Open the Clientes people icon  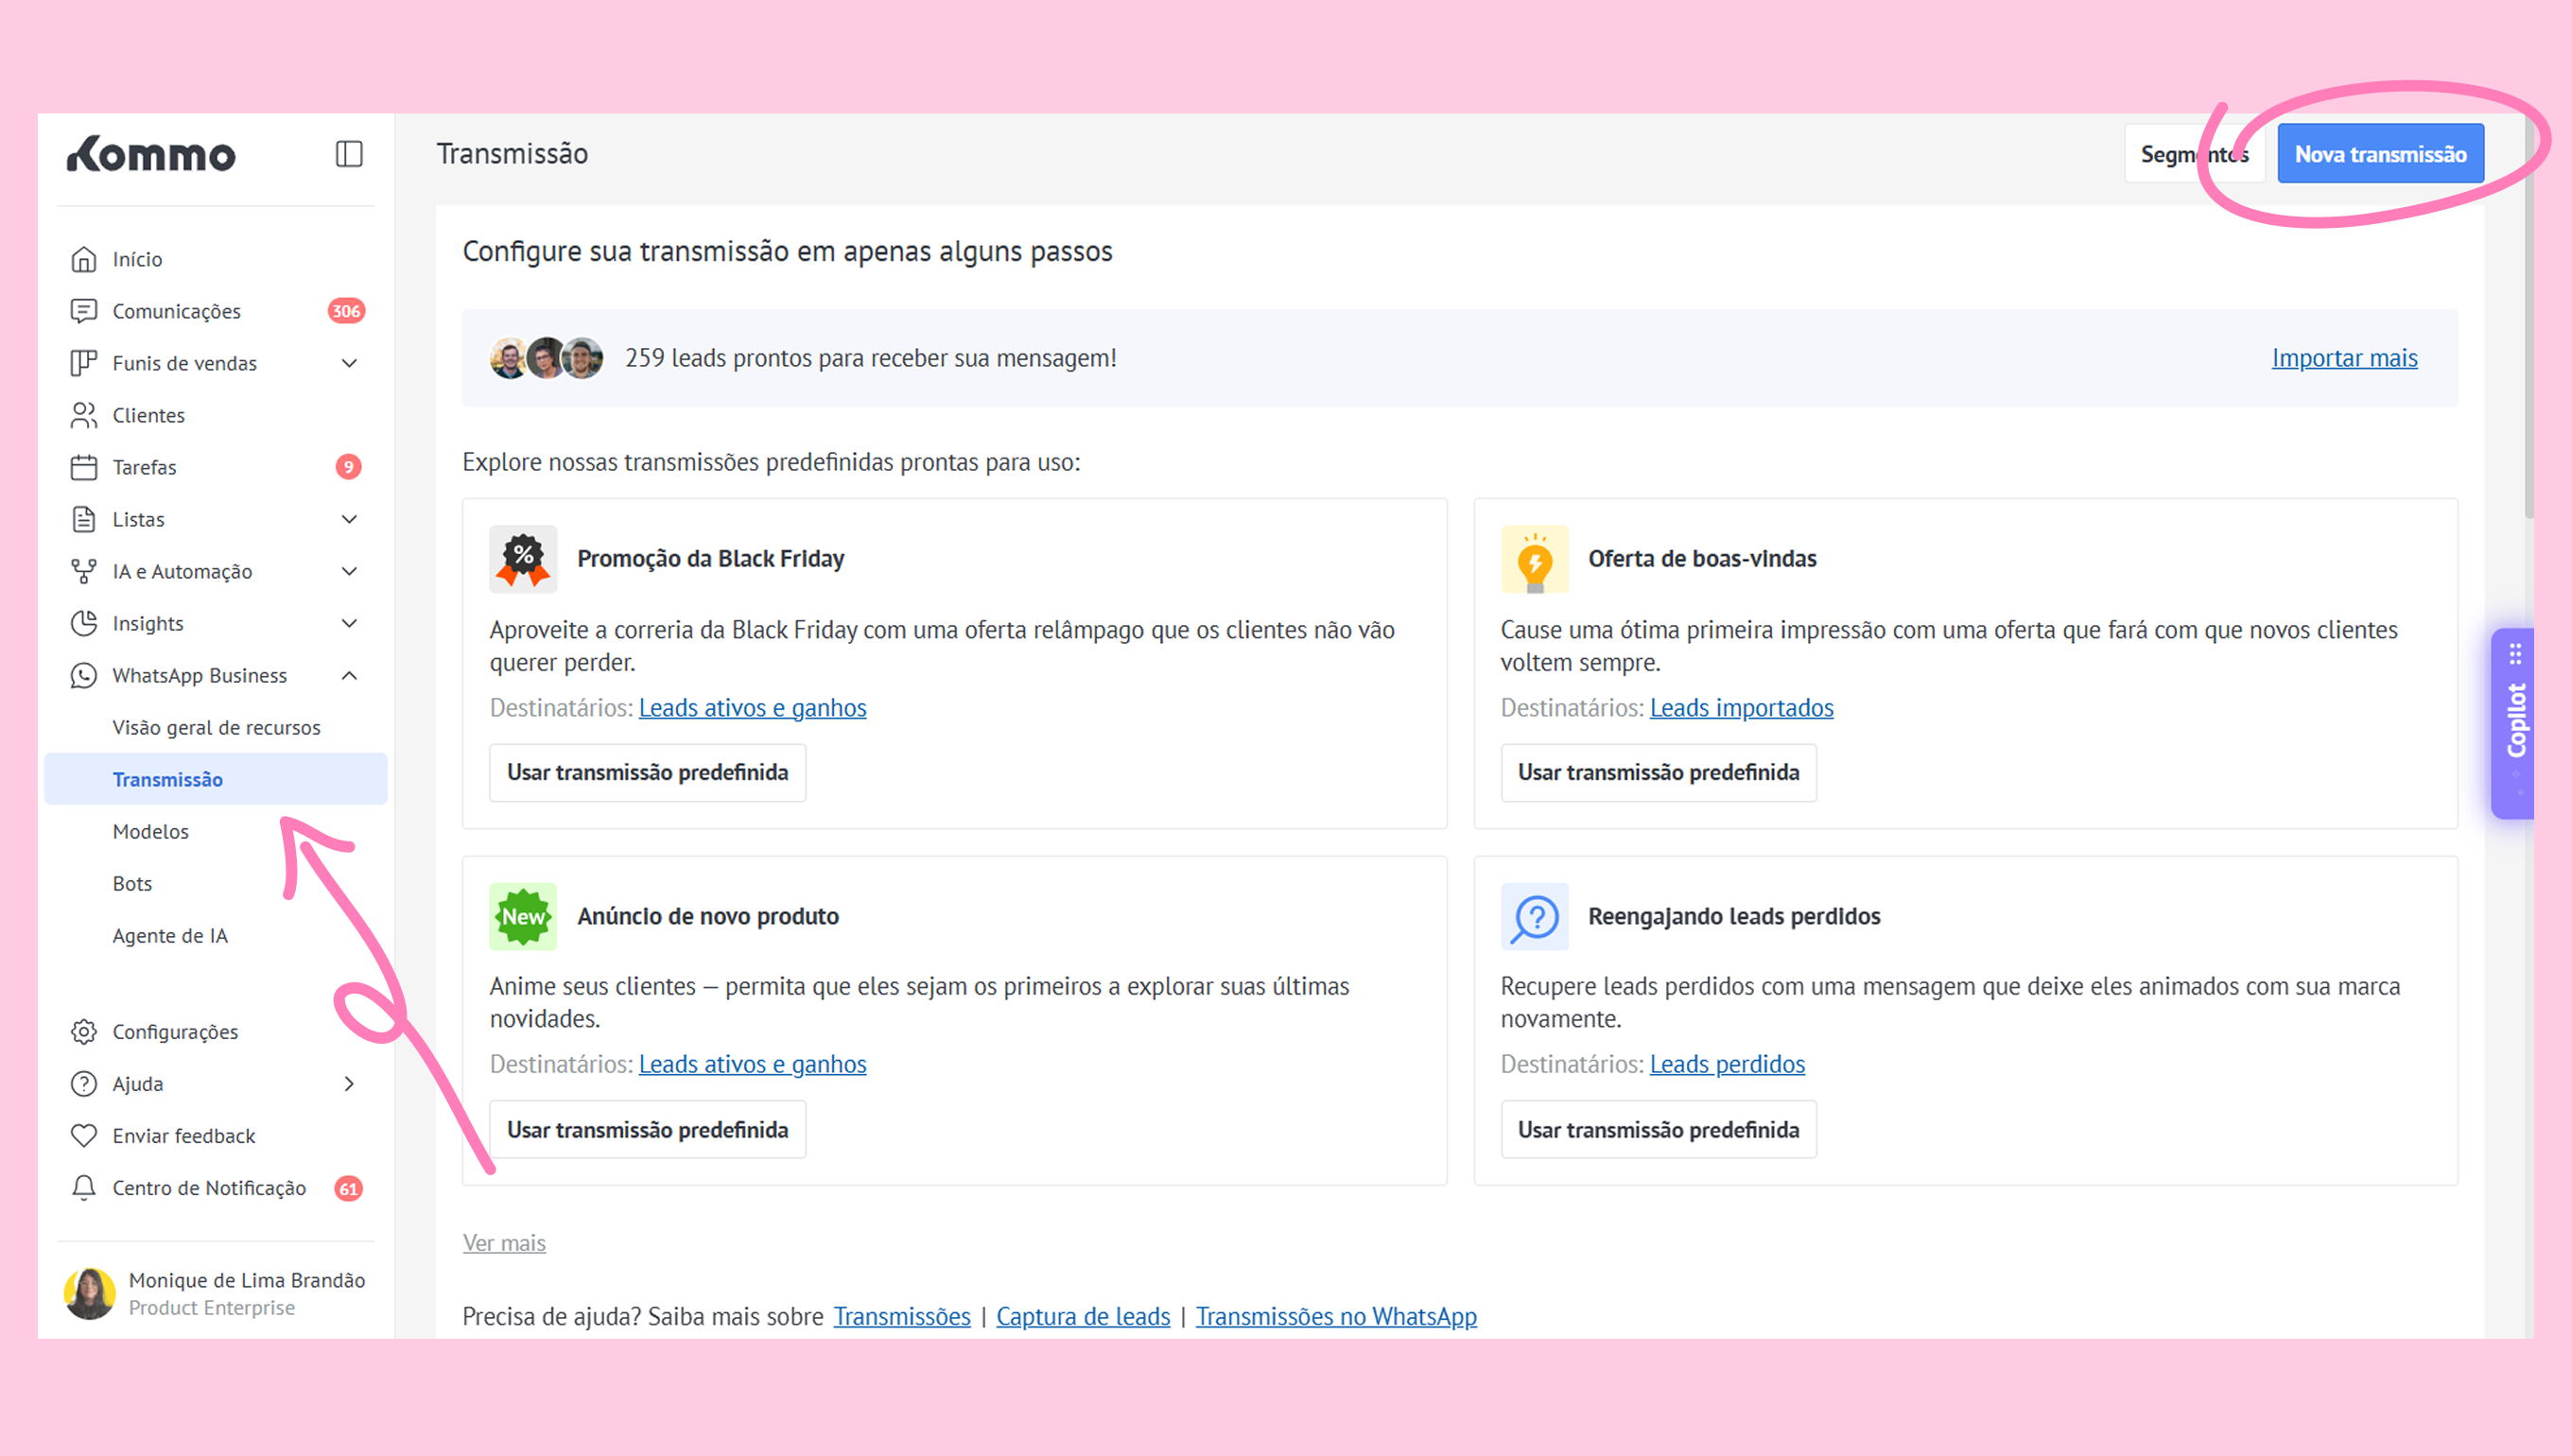click(84, 415)
